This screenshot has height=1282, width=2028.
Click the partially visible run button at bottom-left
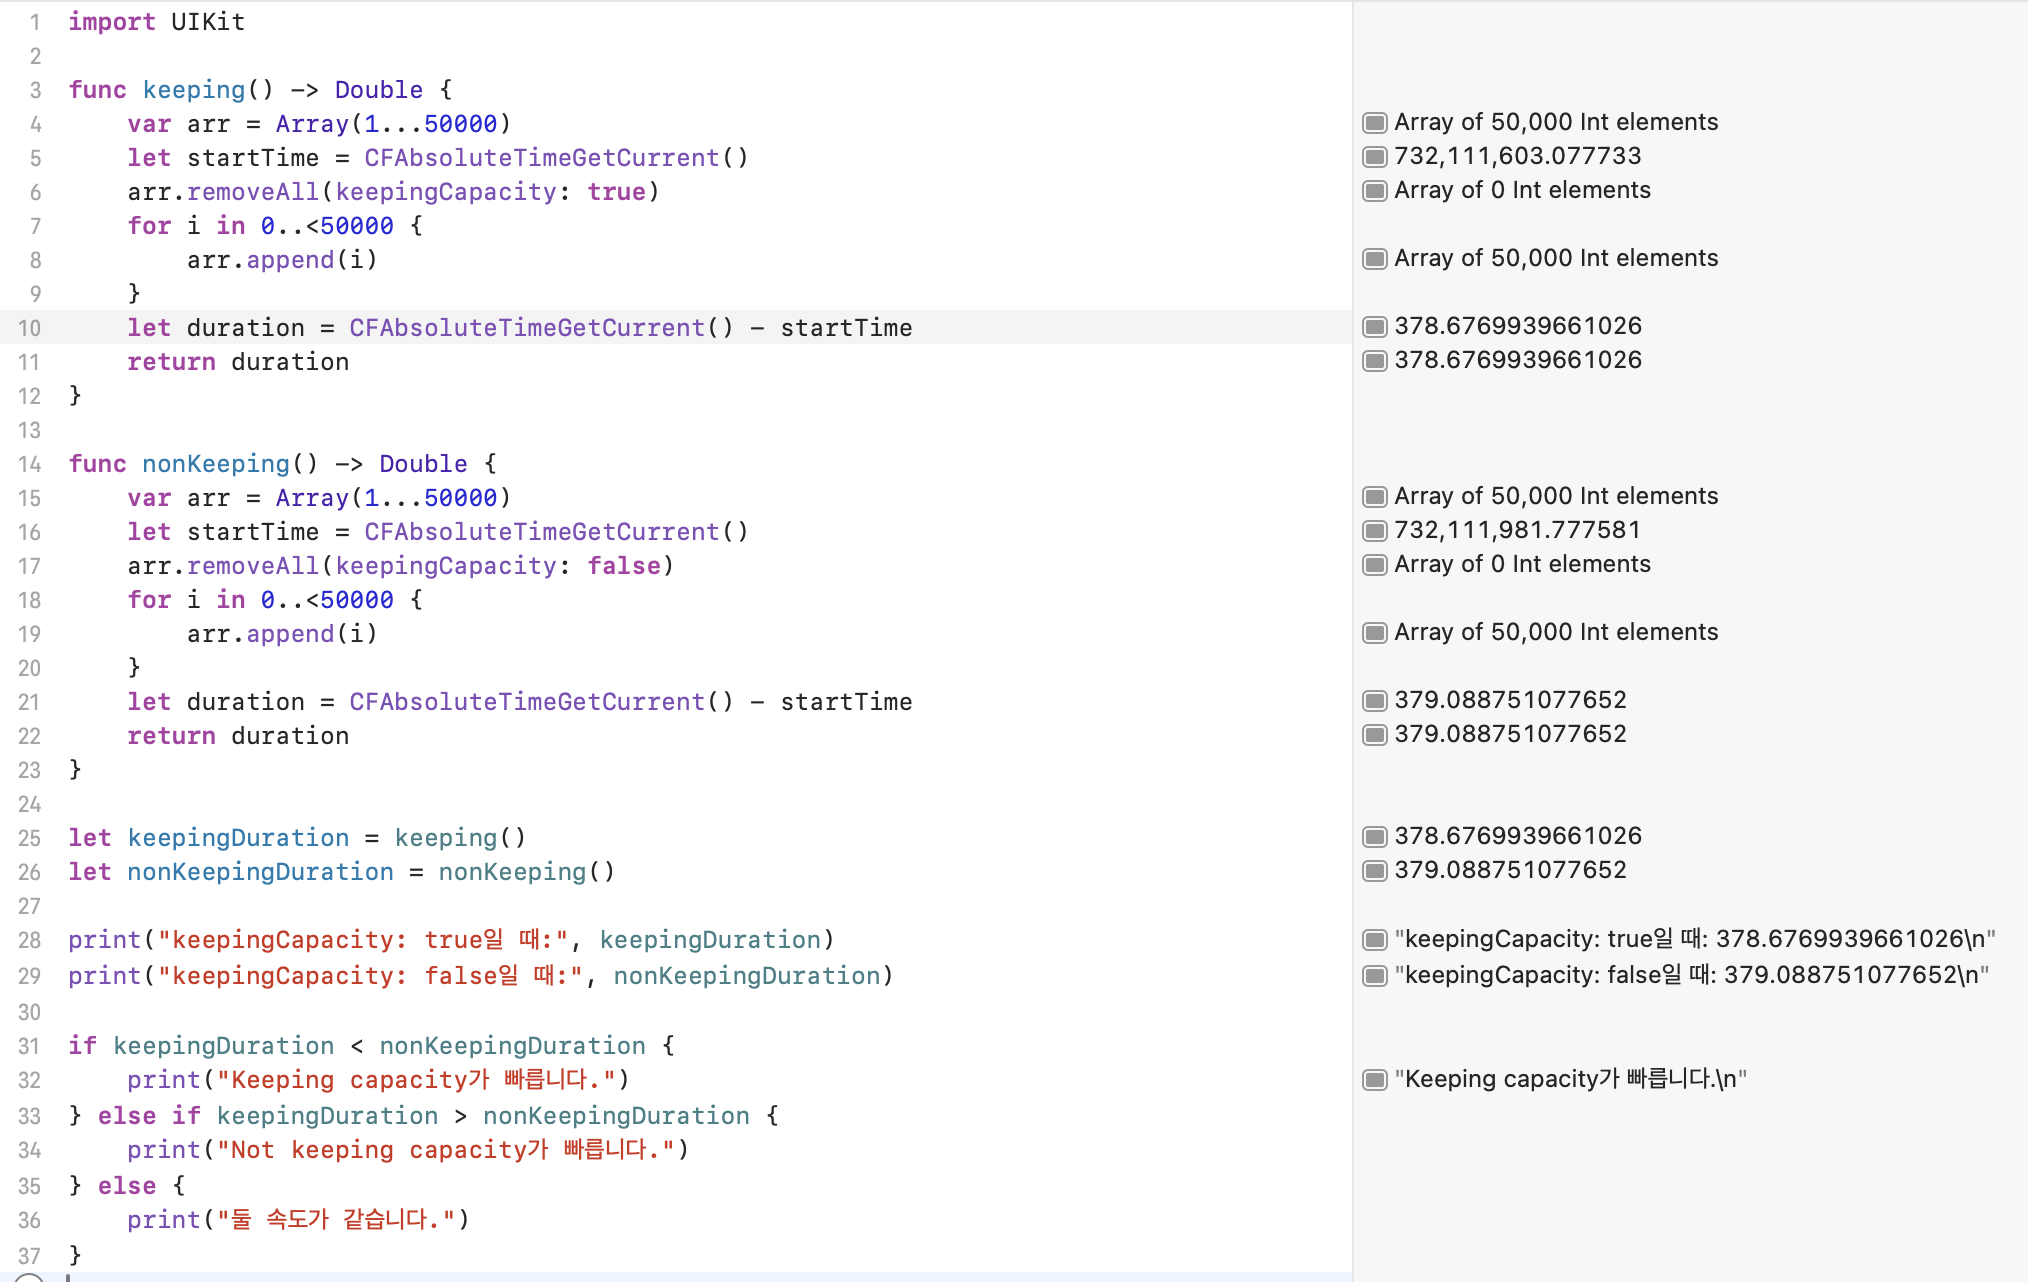pos(28,1277)
